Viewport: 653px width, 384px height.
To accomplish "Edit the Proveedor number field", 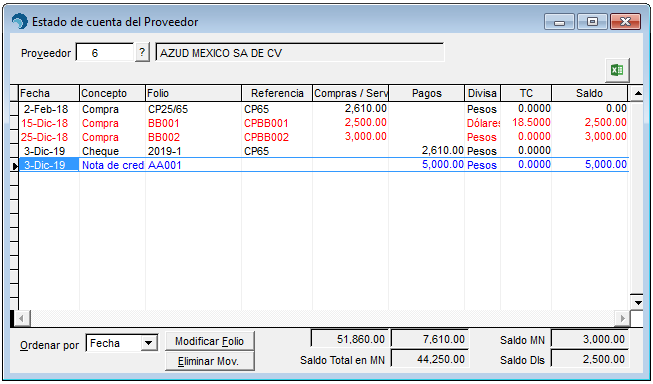I will pyautogui.click(x=105, y=53).
